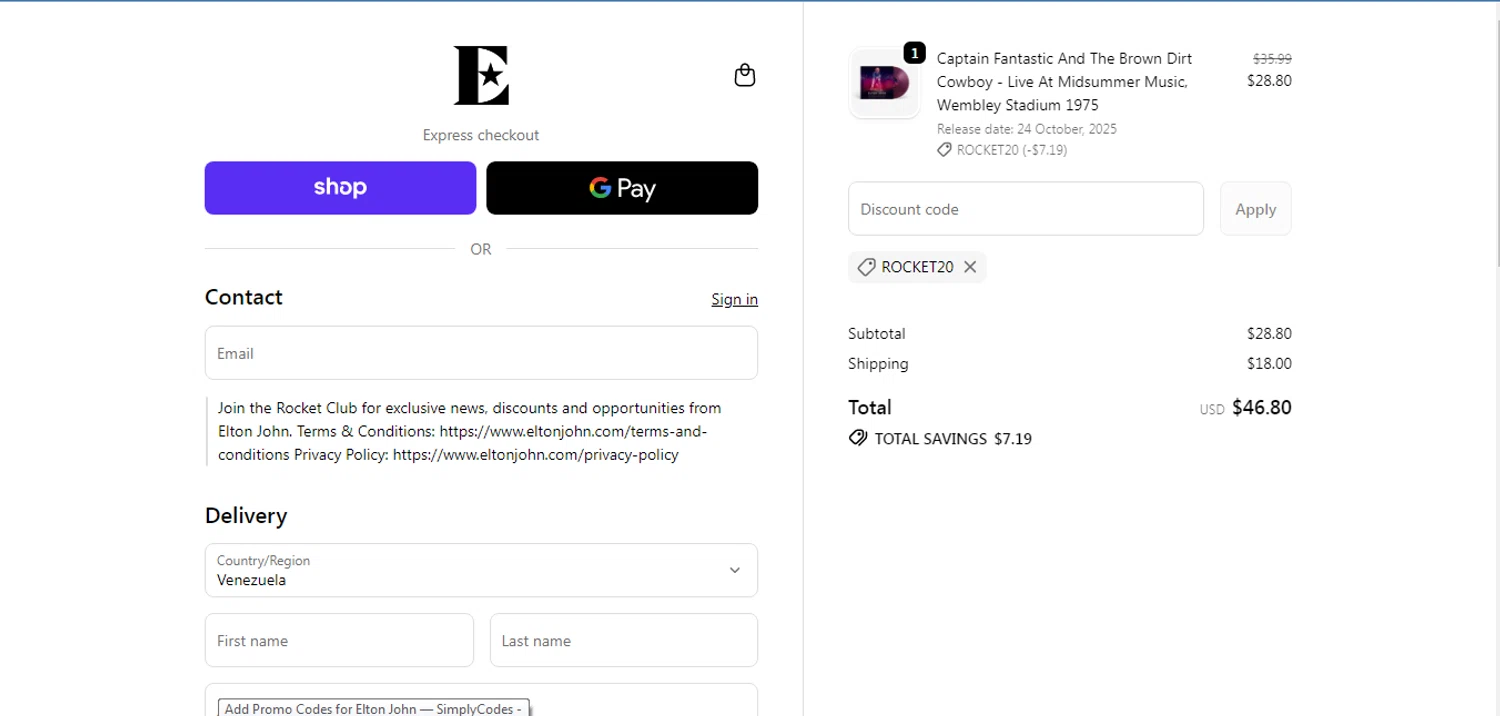Open the Country/Region dropdown
The height and width of the screenshot is (716, 1500).
pyautogui.click(x=481, y=570)
